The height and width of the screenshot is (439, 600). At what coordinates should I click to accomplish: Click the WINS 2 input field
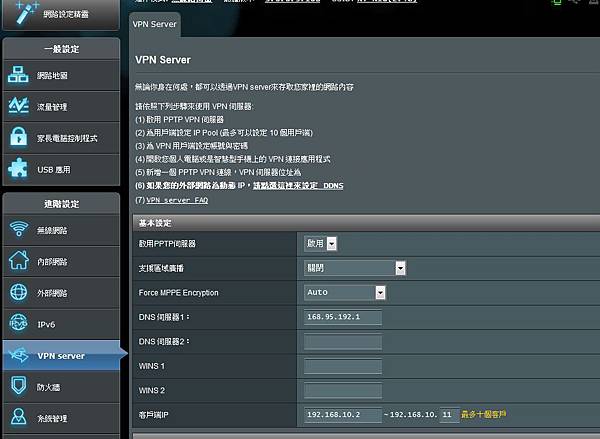pos(343,390)
